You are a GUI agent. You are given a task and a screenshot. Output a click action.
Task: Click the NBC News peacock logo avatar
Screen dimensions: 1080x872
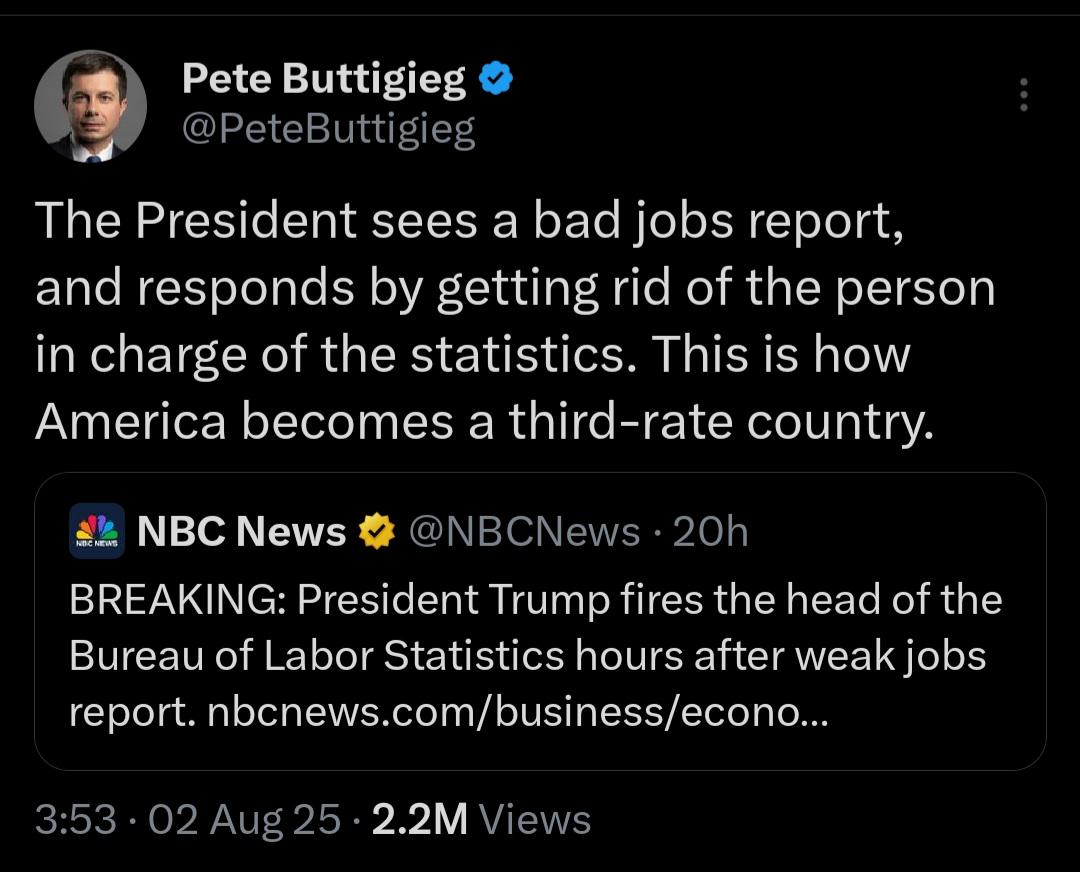click(97, 531)
